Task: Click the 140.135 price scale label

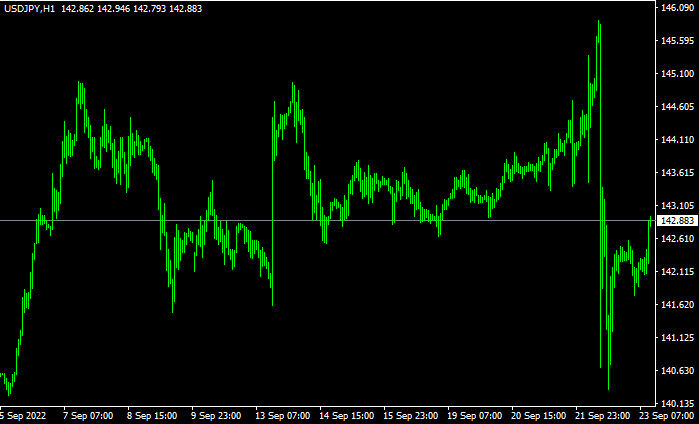Action: [678, 403]
